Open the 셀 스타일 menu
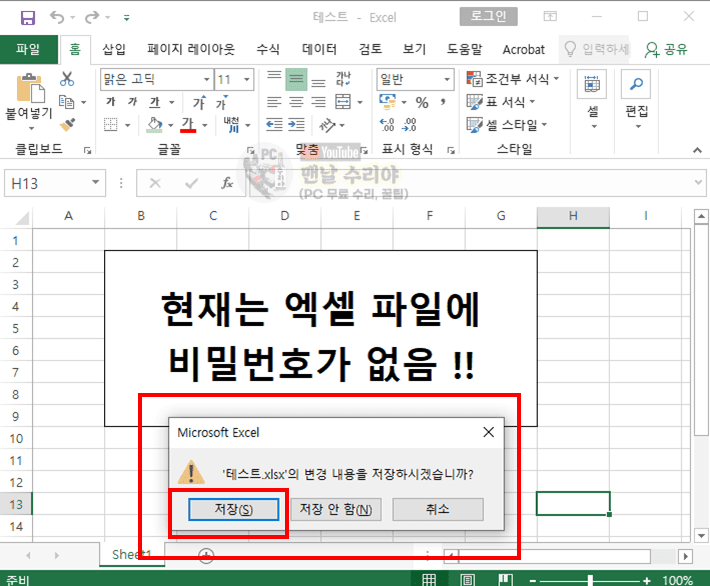The width and height of the screenshot is (710, 586). (507, 125)
